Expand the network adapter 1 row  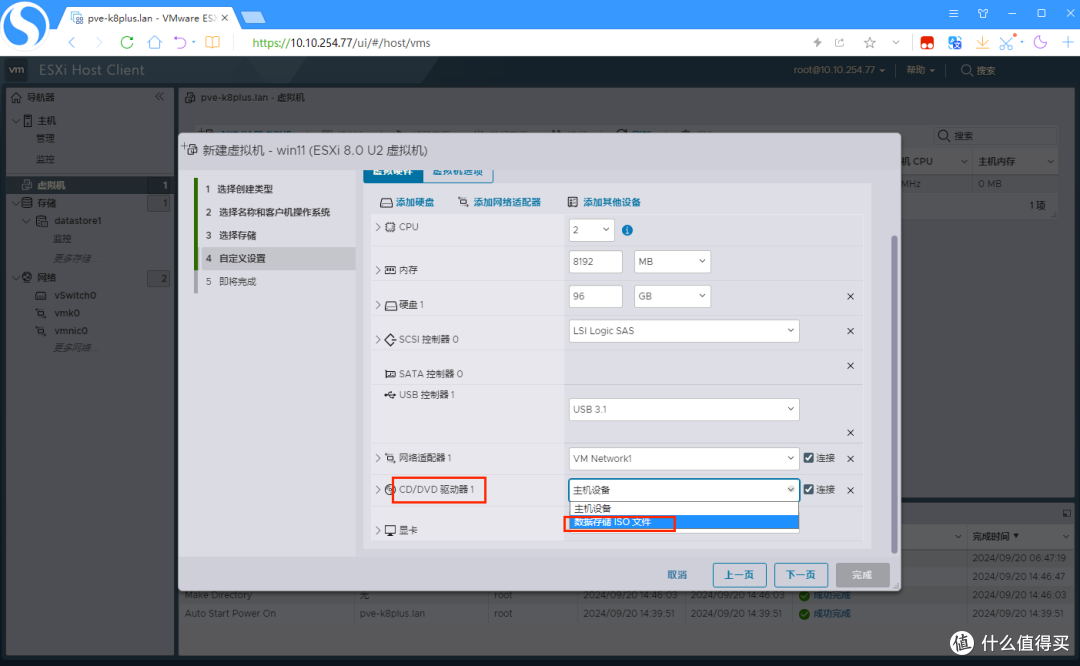click(x=378, y=457)
